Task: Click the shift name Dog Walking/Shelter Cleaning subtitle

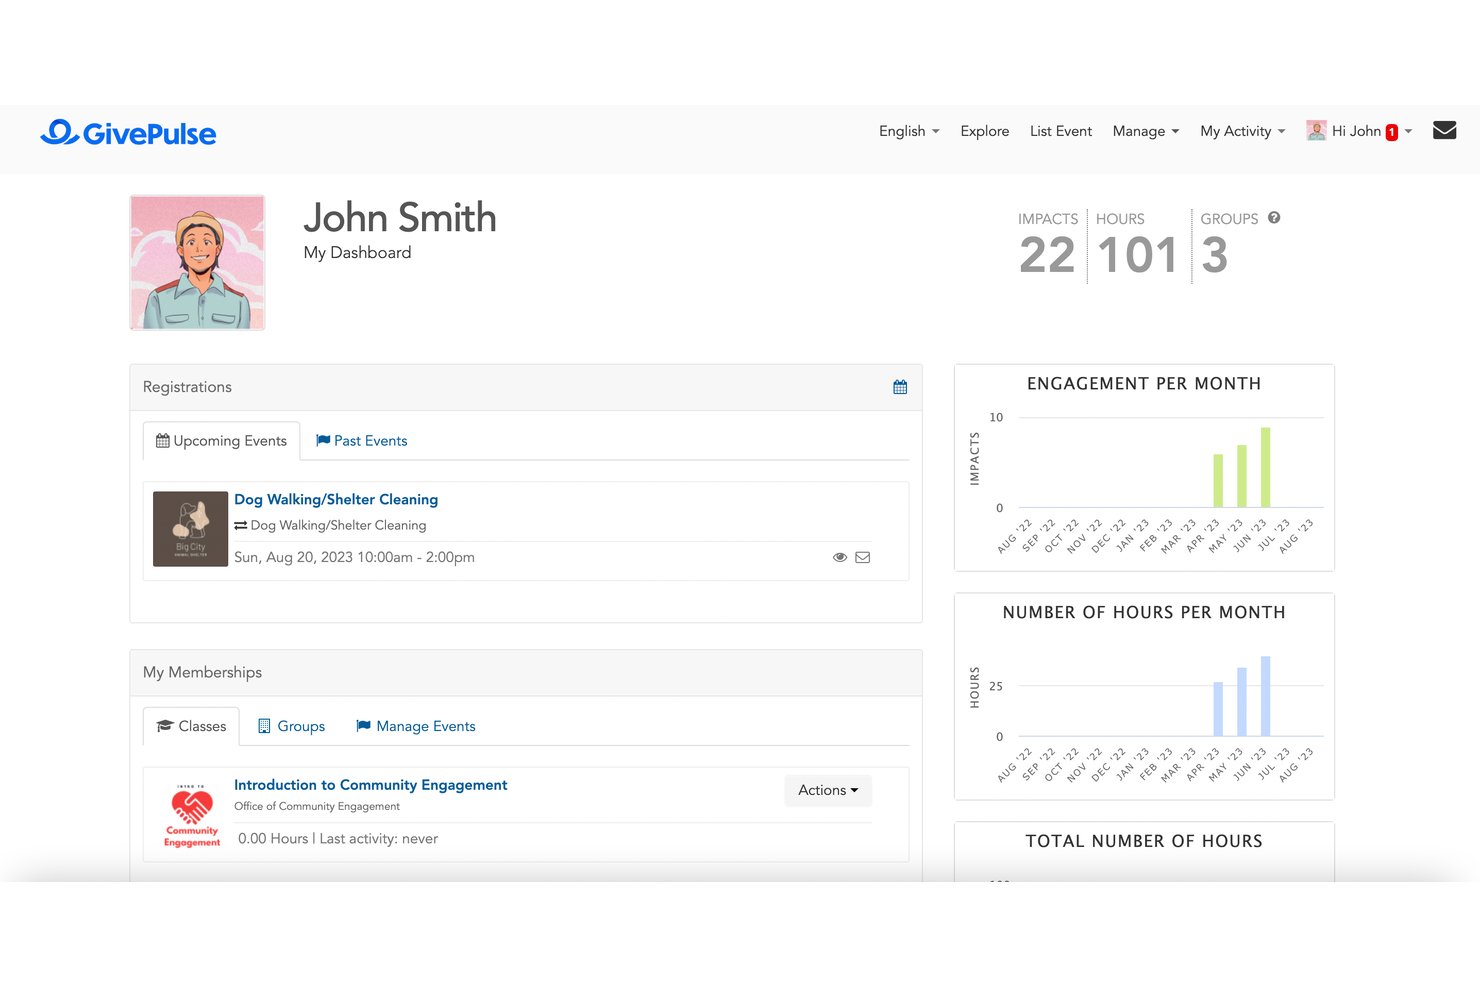Action: click(338, 525)
